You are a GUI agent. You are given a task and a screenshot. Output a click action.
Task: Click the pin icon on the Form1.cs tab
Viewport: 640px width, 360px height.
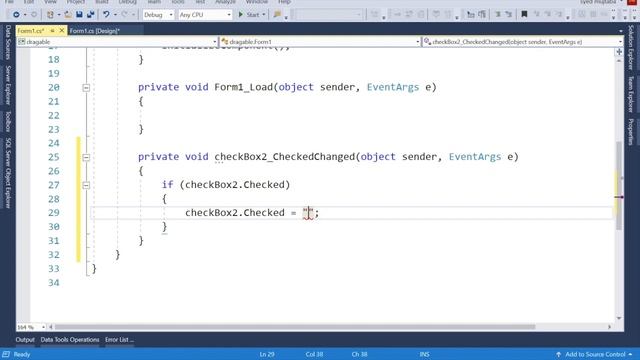52,31
